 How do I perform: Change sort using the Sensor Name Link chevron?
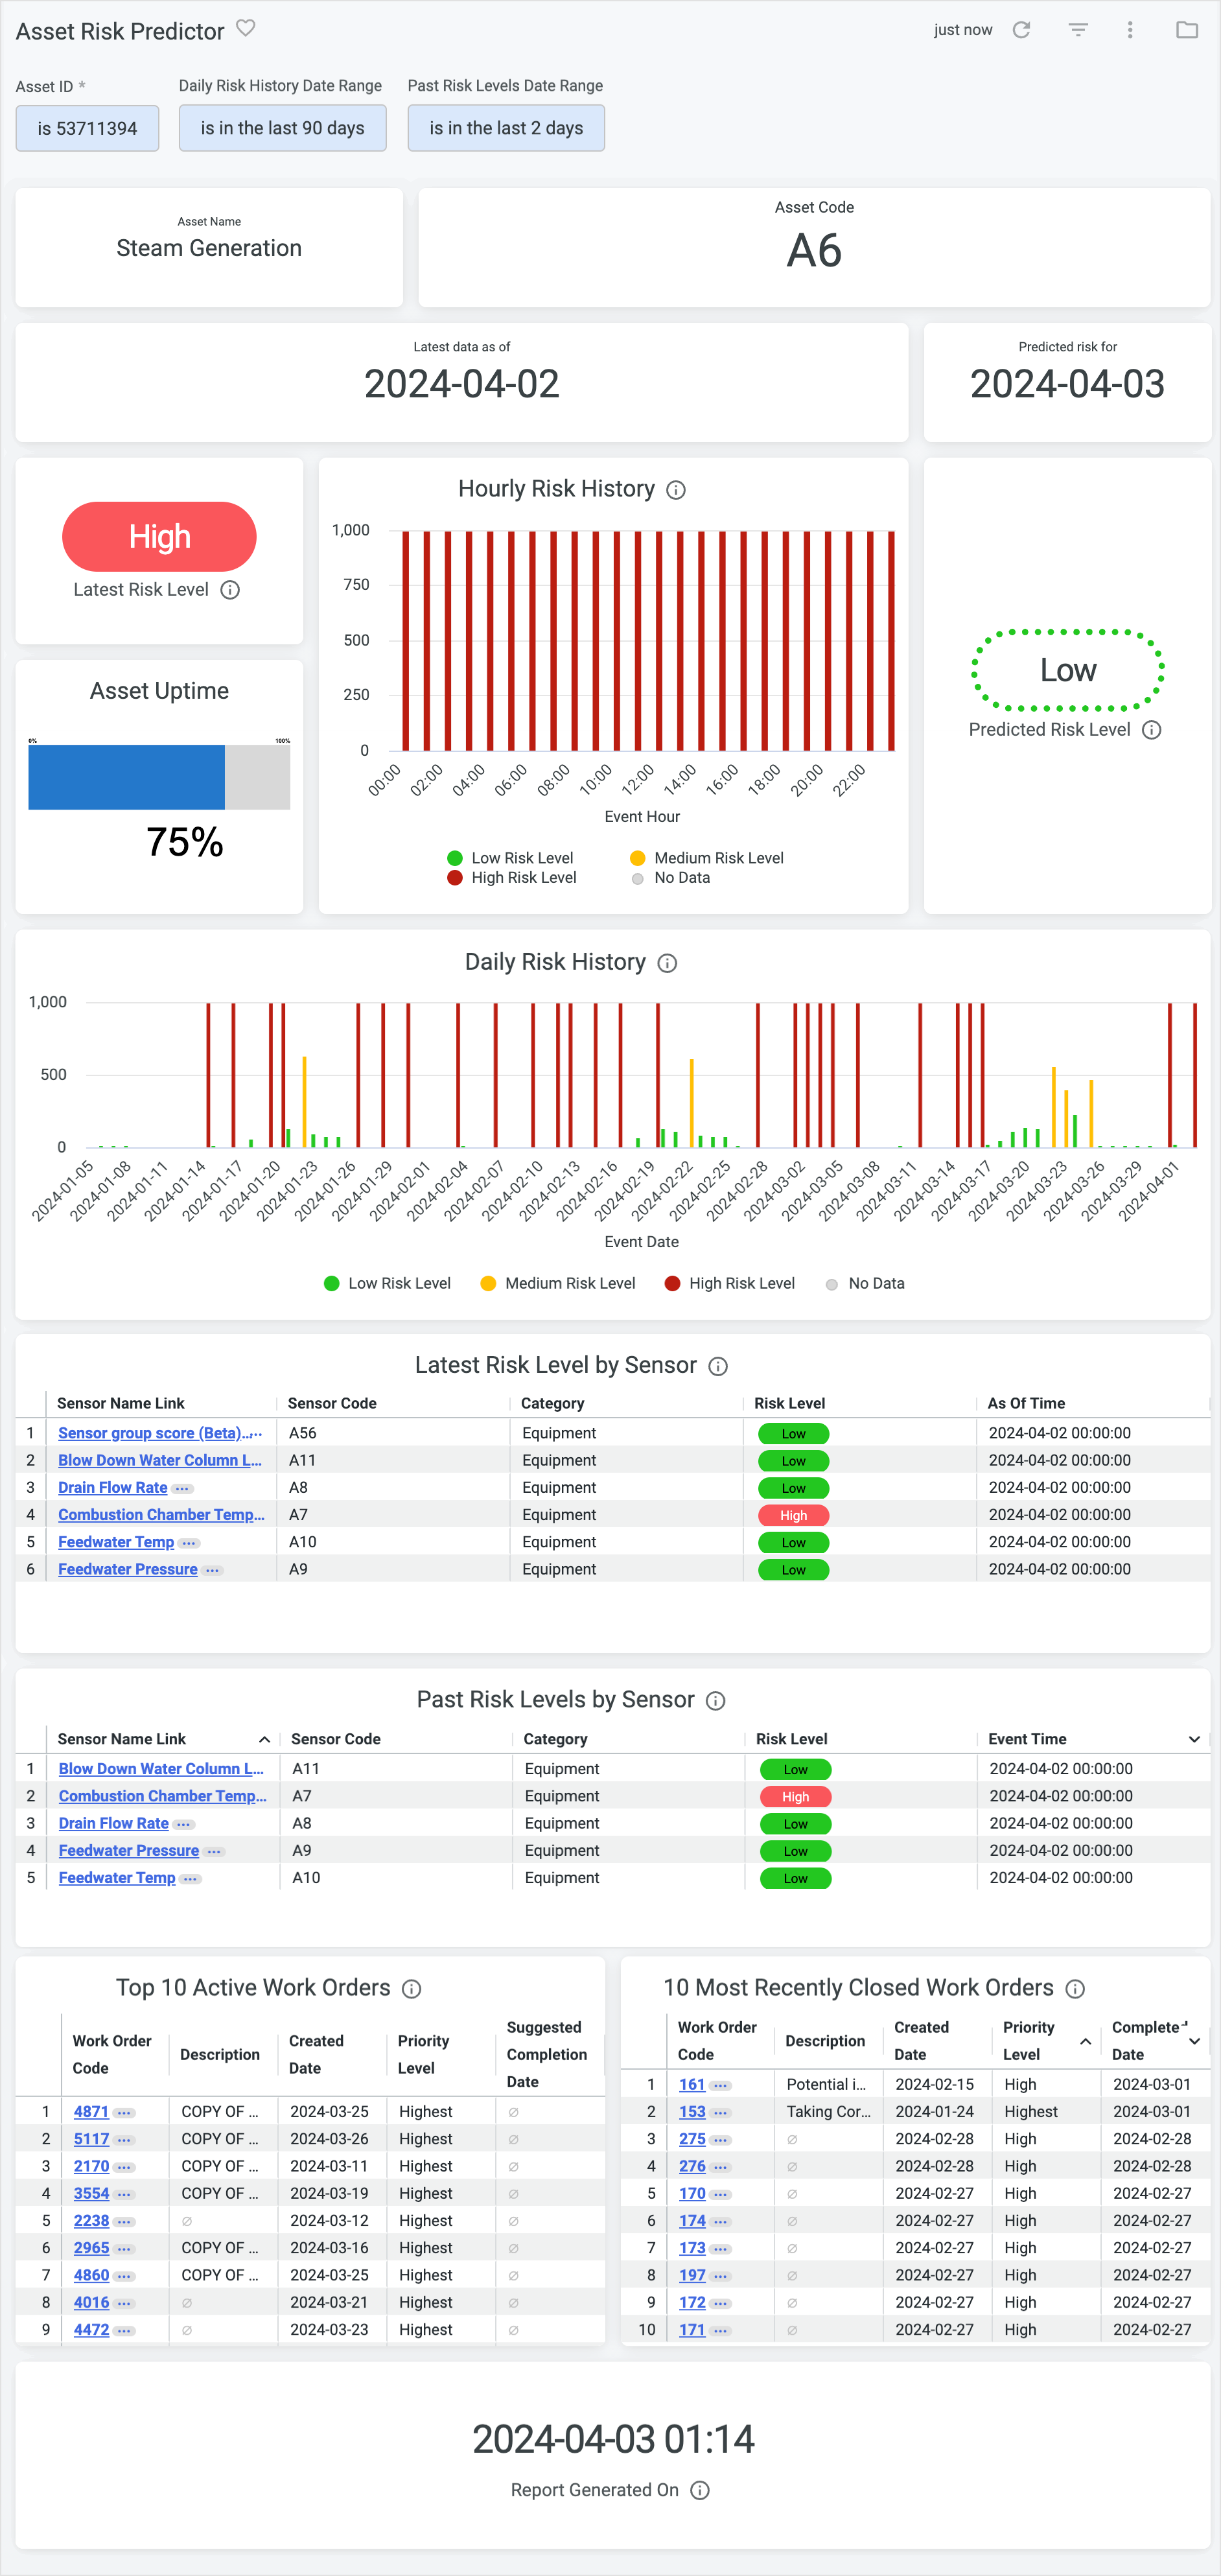click(265, 1739)
